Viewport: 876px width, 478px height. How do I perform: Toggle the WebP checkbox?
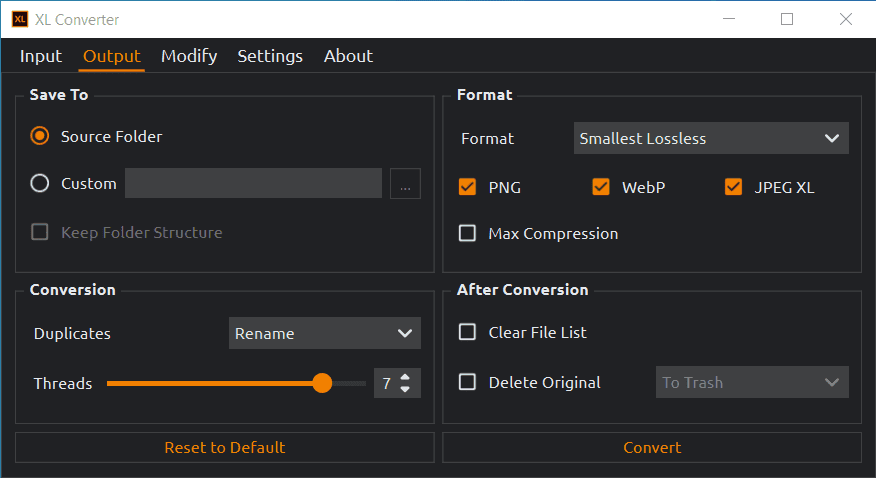coord(601,187)
